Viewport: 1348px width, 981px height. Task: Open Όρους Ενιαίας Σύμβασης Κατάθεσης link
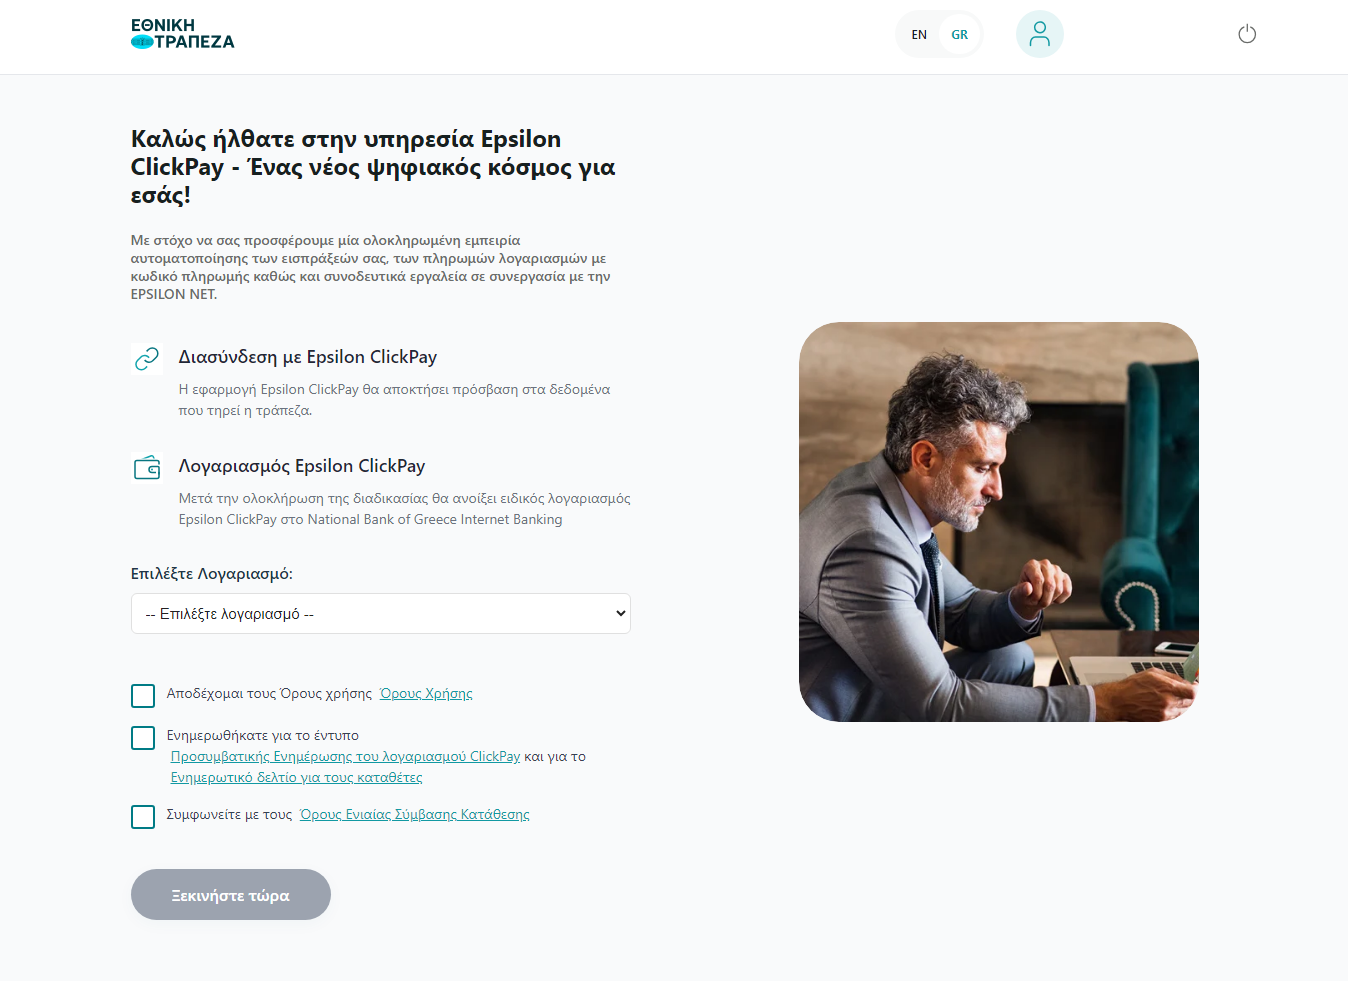click(x=414, y=815)
